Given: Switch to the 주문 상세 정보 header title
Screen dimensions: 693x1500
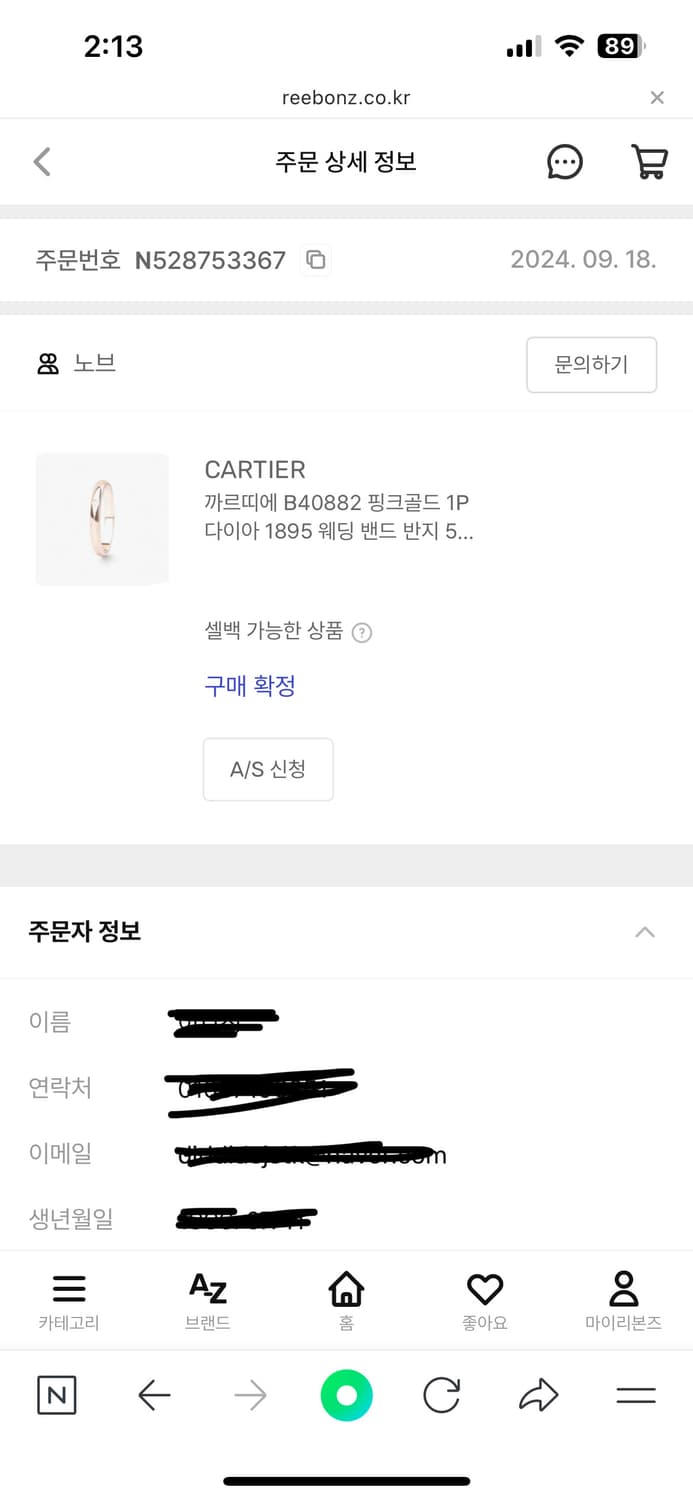Looking at the screenshot, I should click(346, 162).
